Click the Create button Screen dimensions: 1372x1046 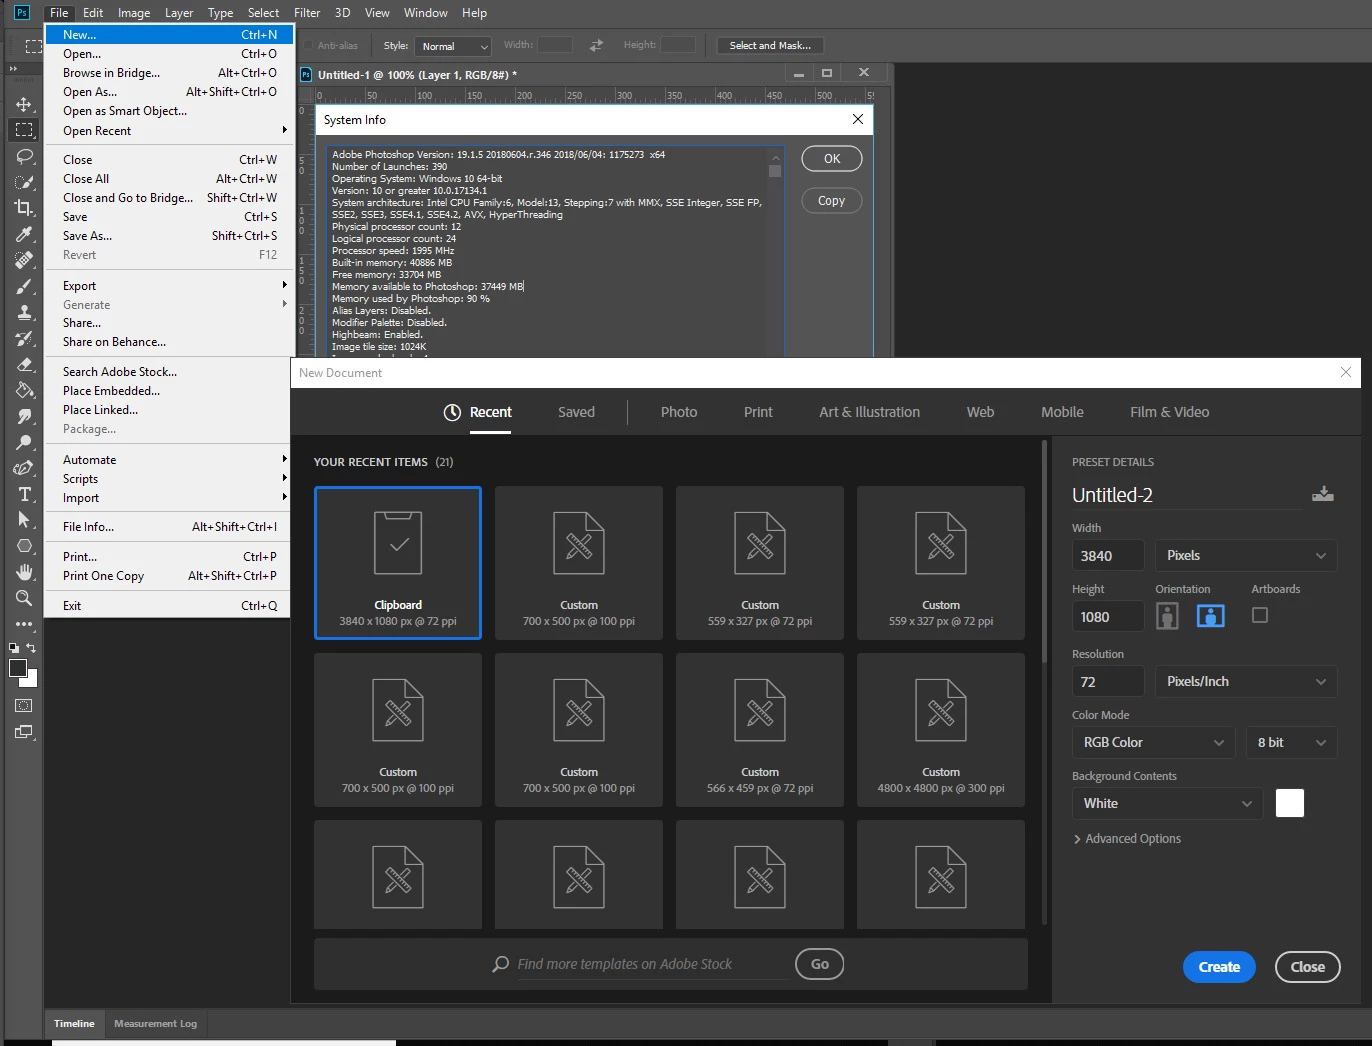(1219, 967)
